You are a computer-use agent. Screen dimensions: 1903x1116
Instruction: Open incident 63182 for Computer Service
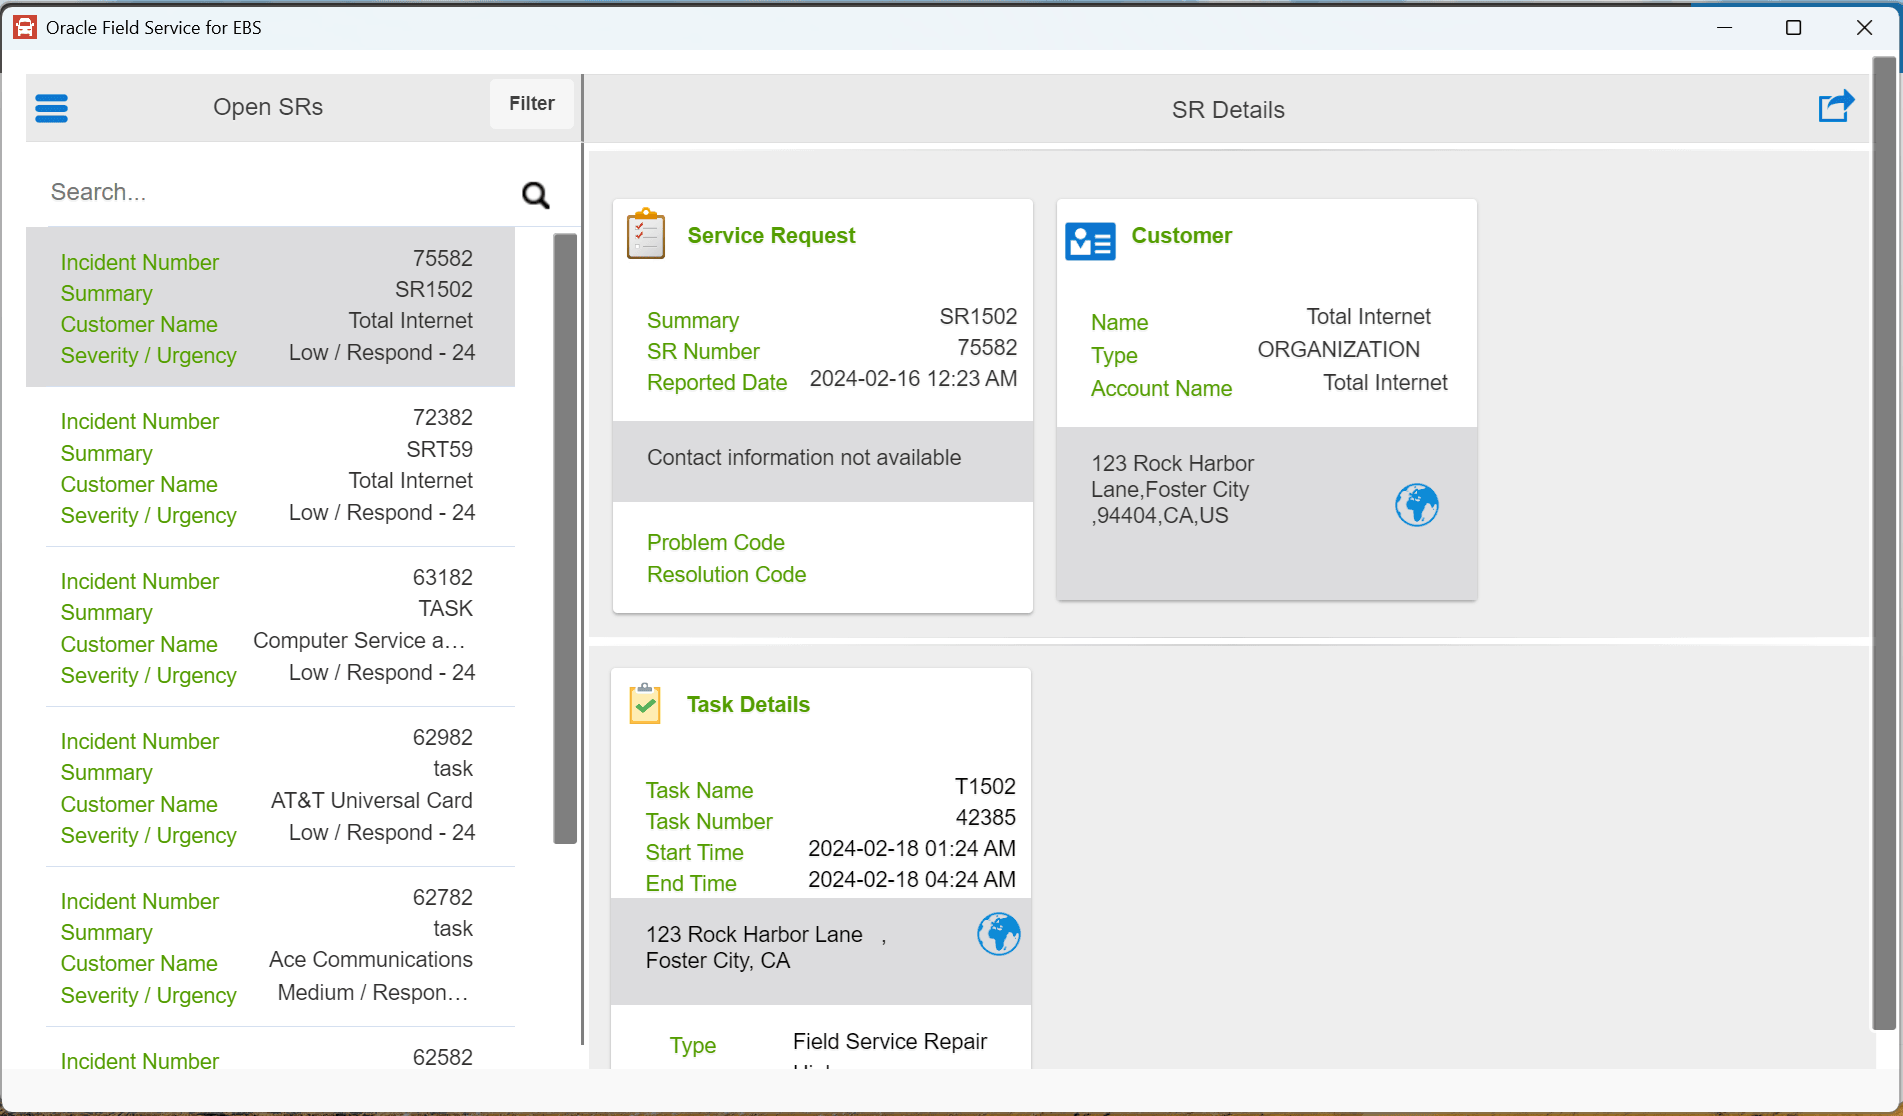click(270, 627)
